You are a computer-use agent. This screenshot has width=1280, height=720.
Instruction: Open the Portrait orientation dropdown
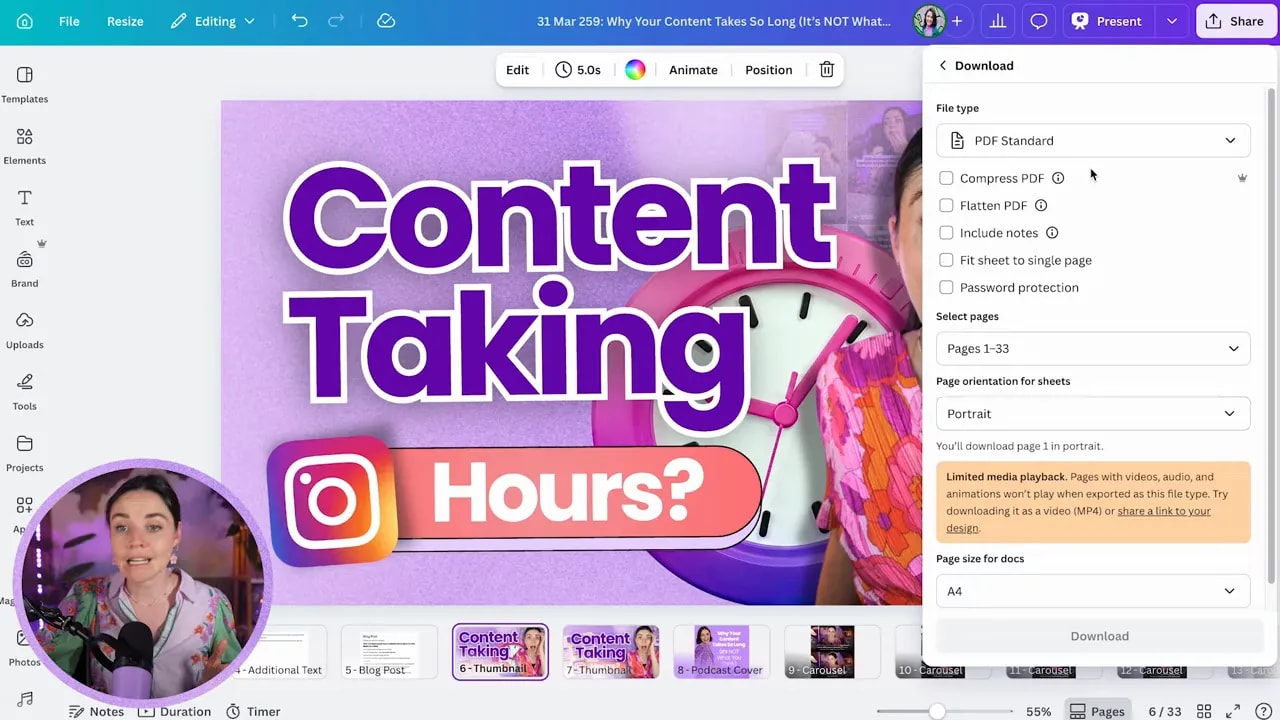pos(1093,413)
